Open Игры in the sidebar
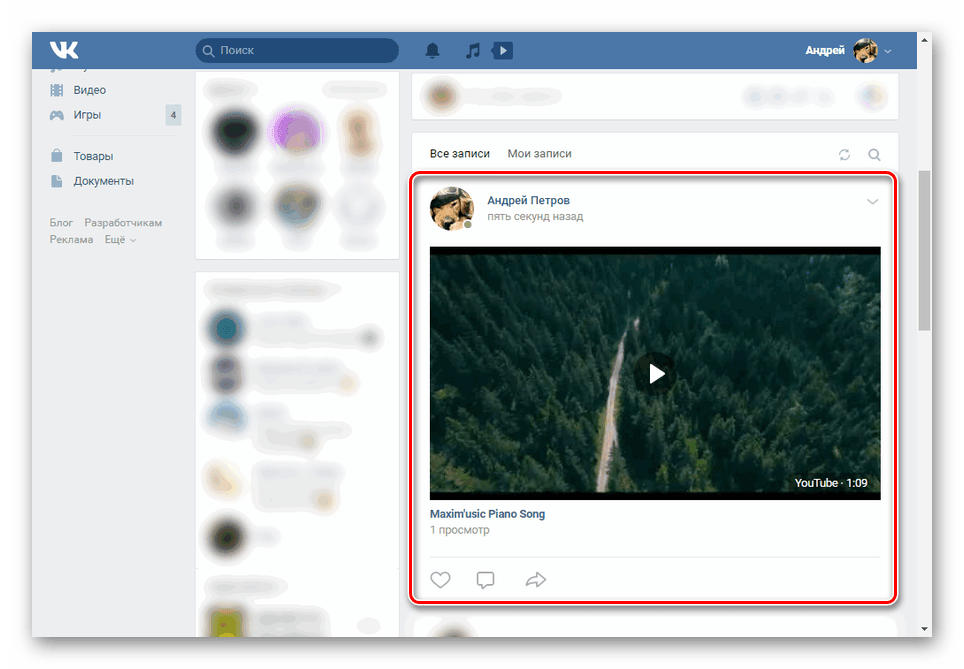This screenshot has height=669, width=964. pos(87,115)
